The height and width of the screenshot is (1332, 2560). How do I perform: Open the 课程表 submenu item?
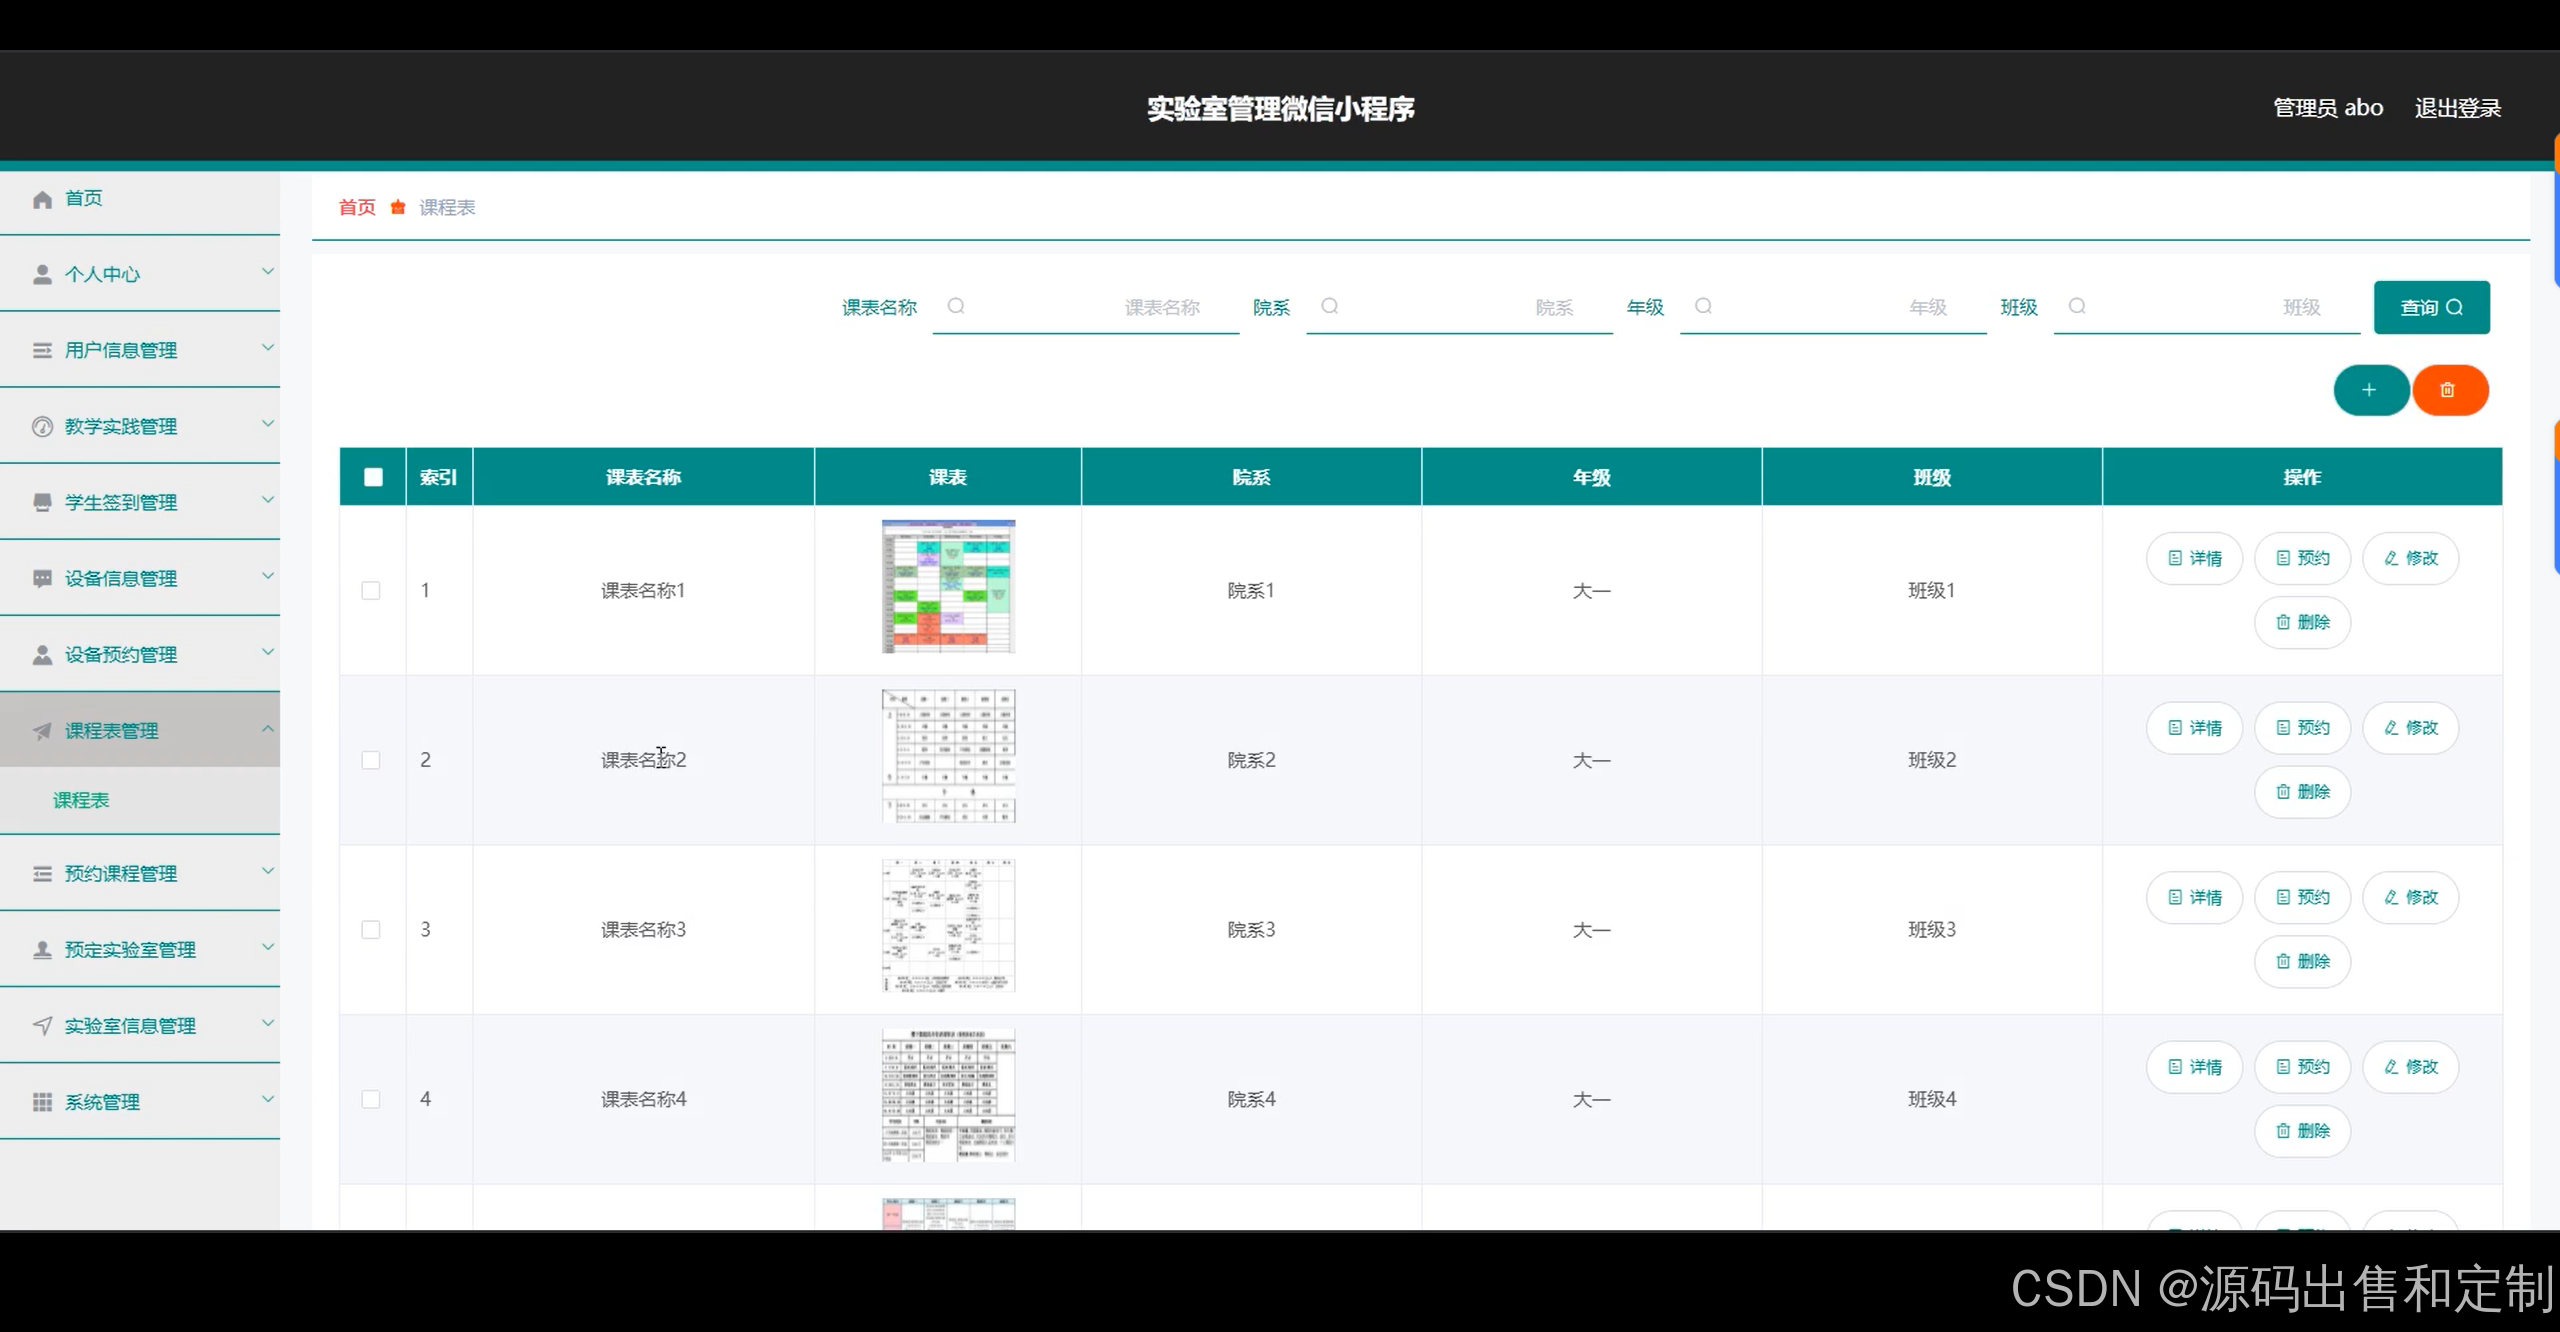pyautogui.click(x=81, y=800)
